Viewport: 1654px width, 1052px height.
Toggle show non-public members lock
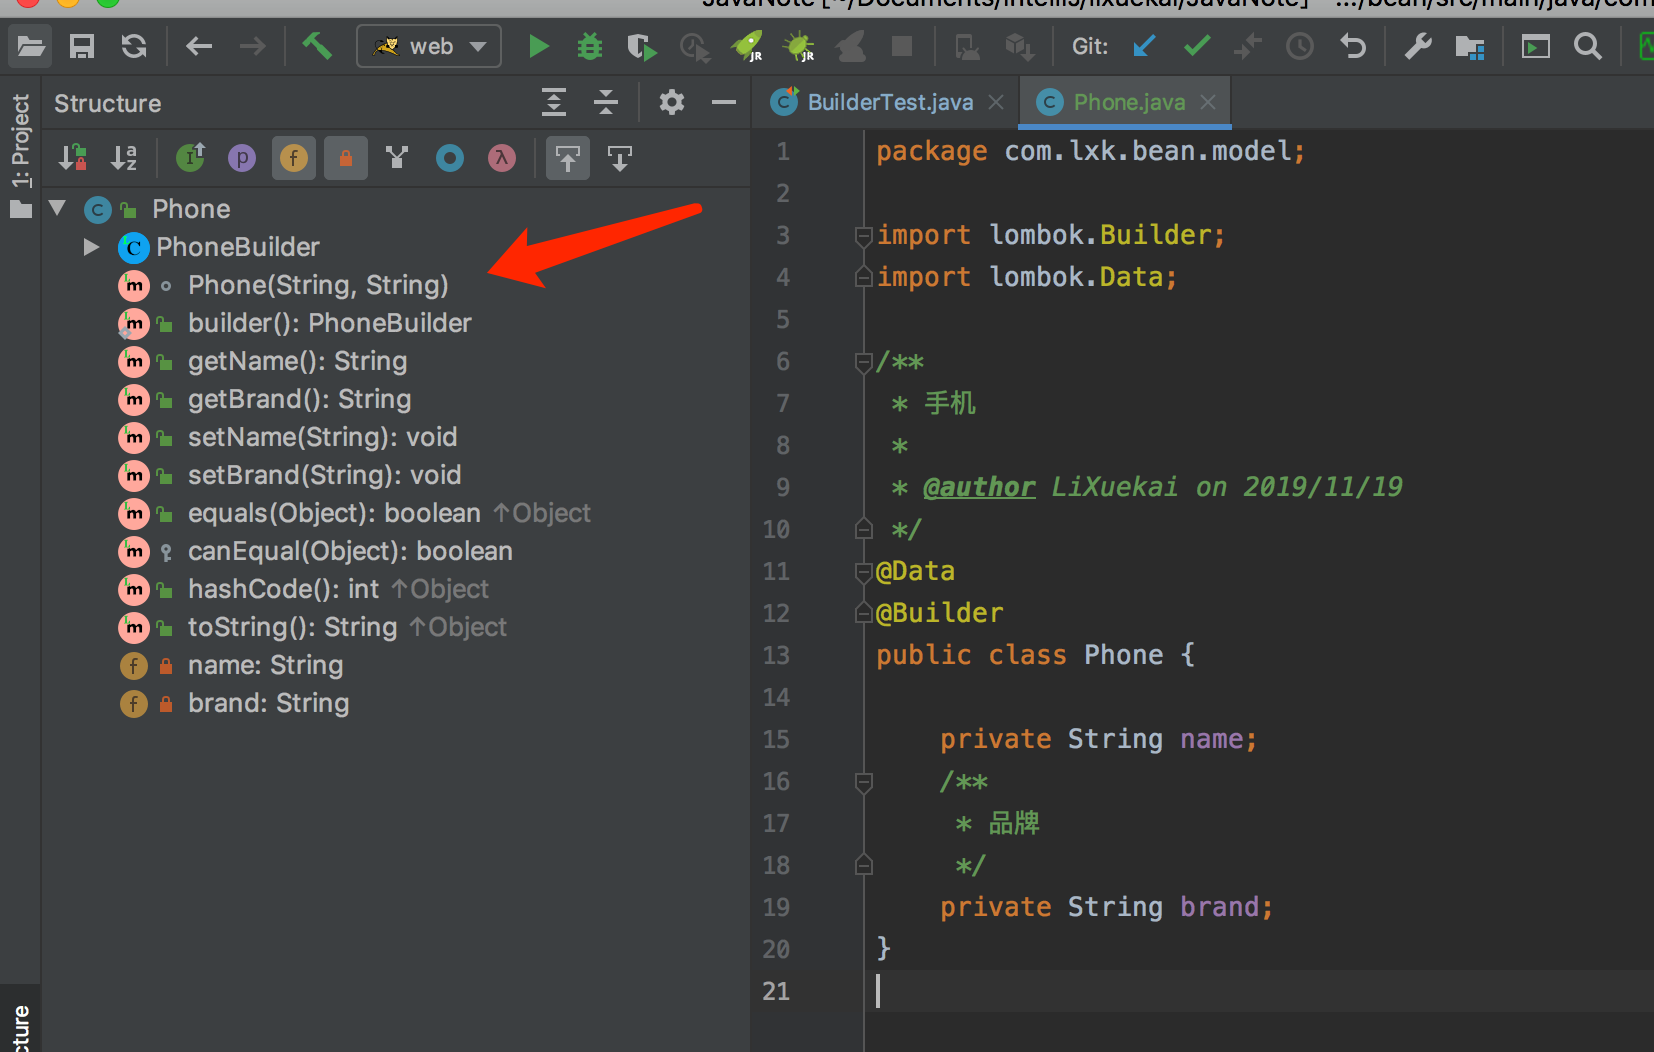[x=346, y=158]
